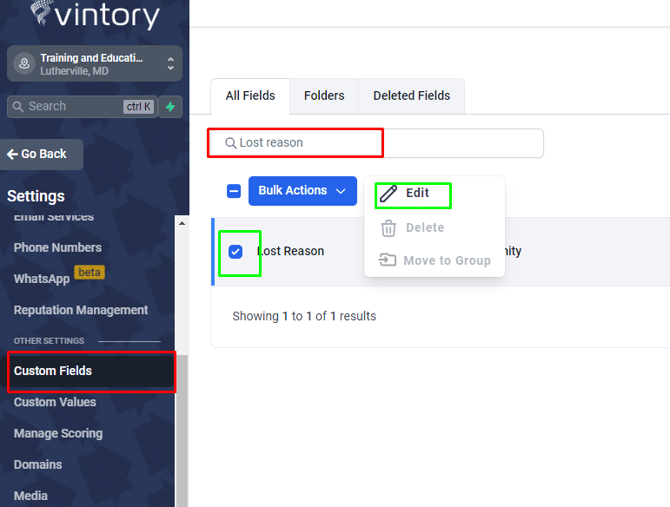Image resolution: width=670 pixels, height=507 pixels.
Task: Switch to the Folders tab
Action: pos(324,96)
